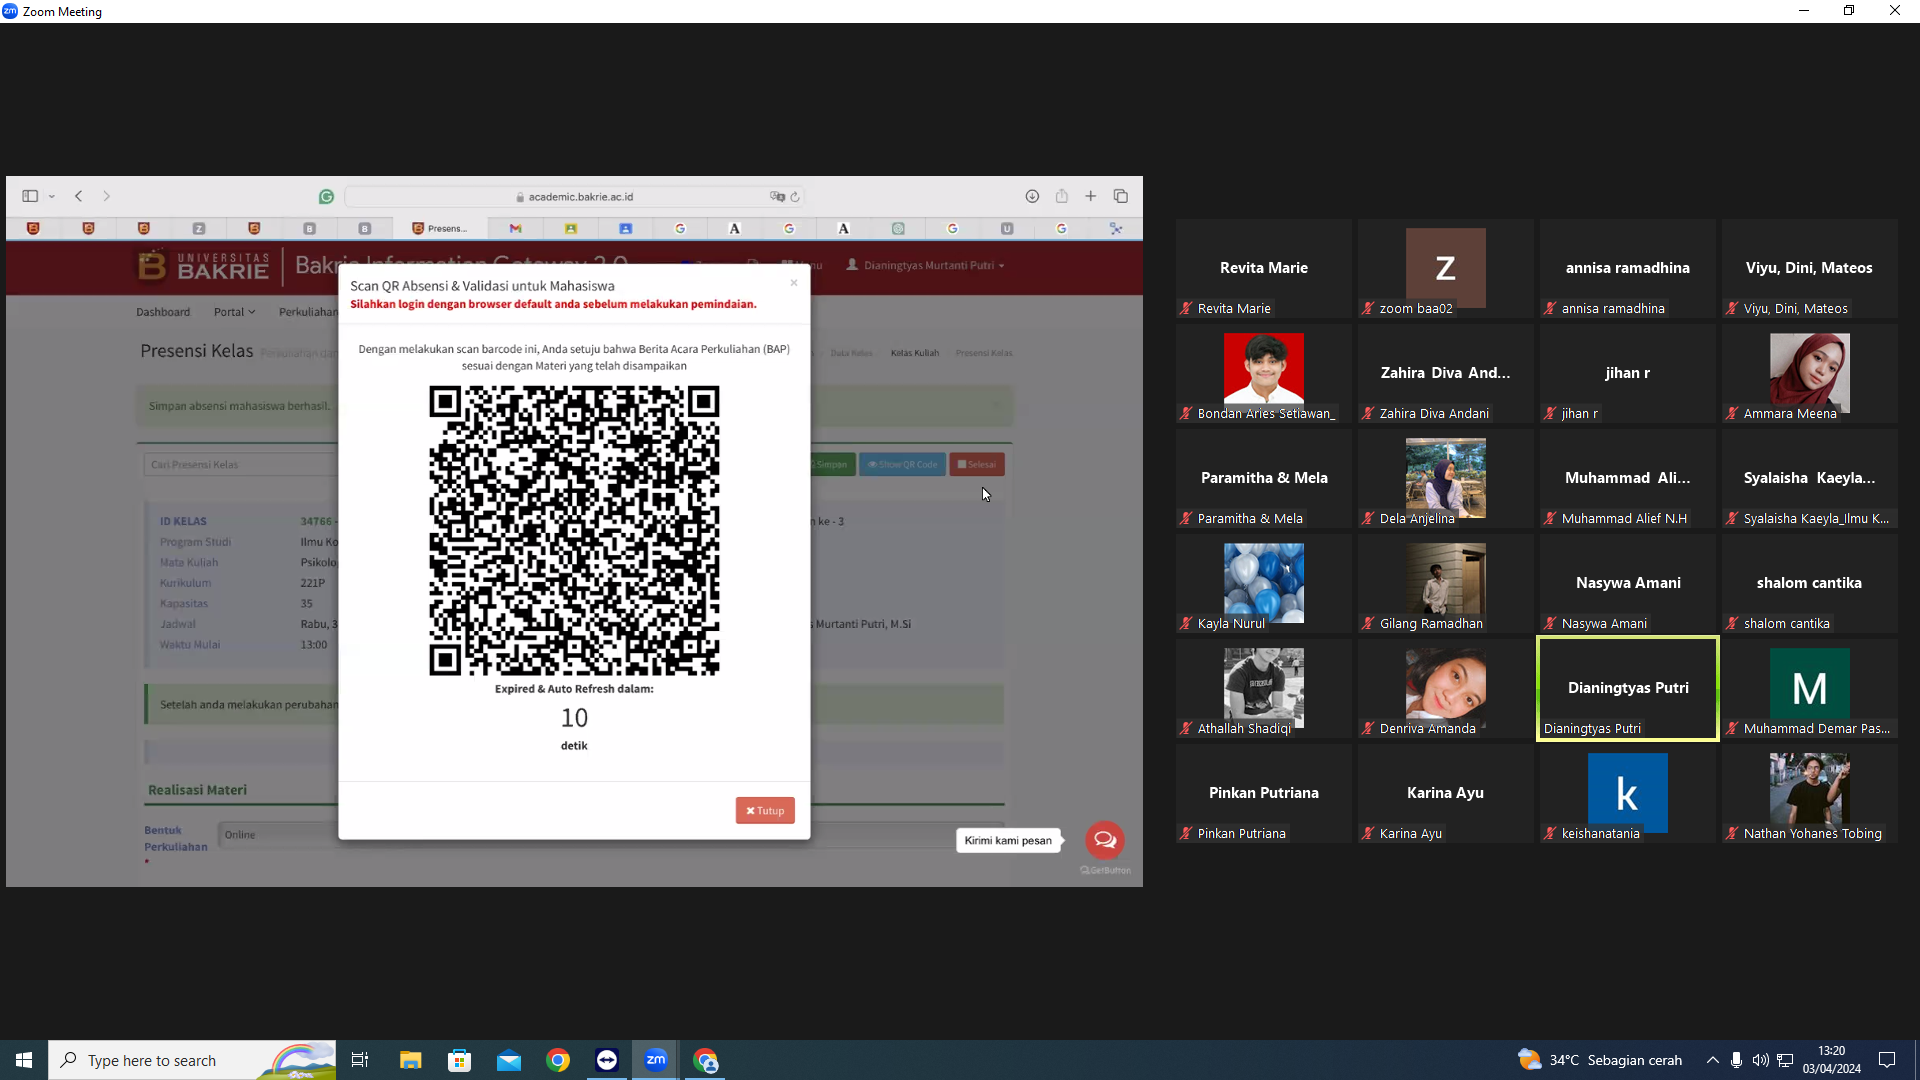Select Gilang Ramadhan's video tile
Image resolution: width=1920 pixels, height=1080 pixels.
(1446, 584)
